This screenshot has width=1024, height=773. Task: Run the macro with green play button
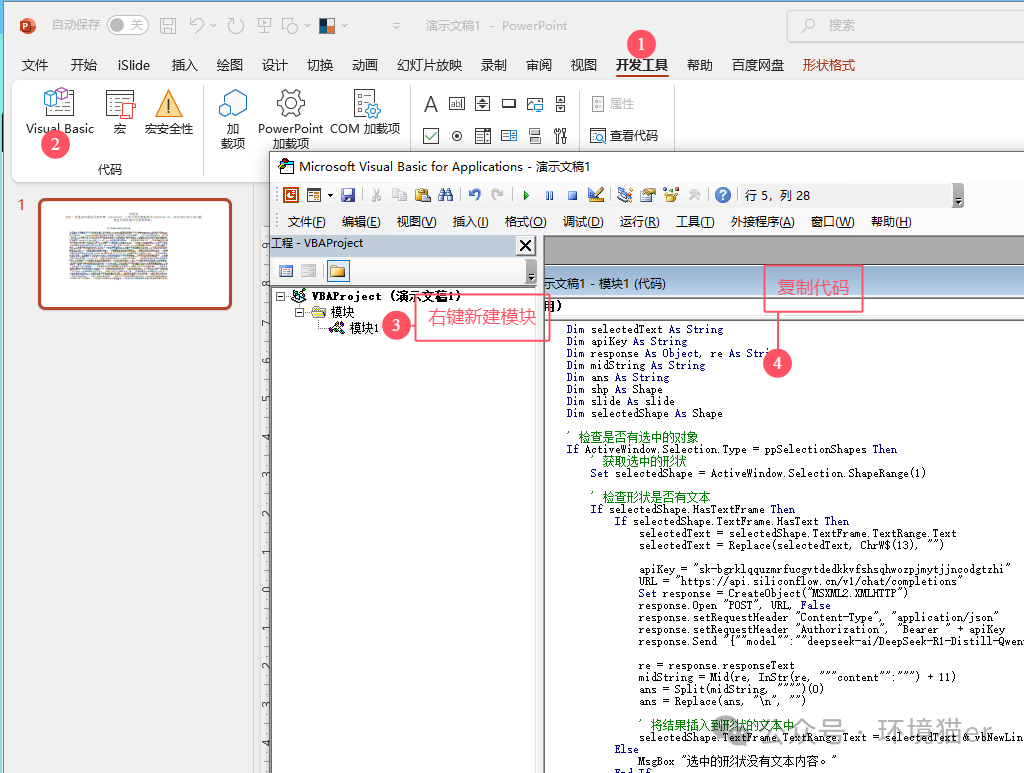tap(526, 195)
